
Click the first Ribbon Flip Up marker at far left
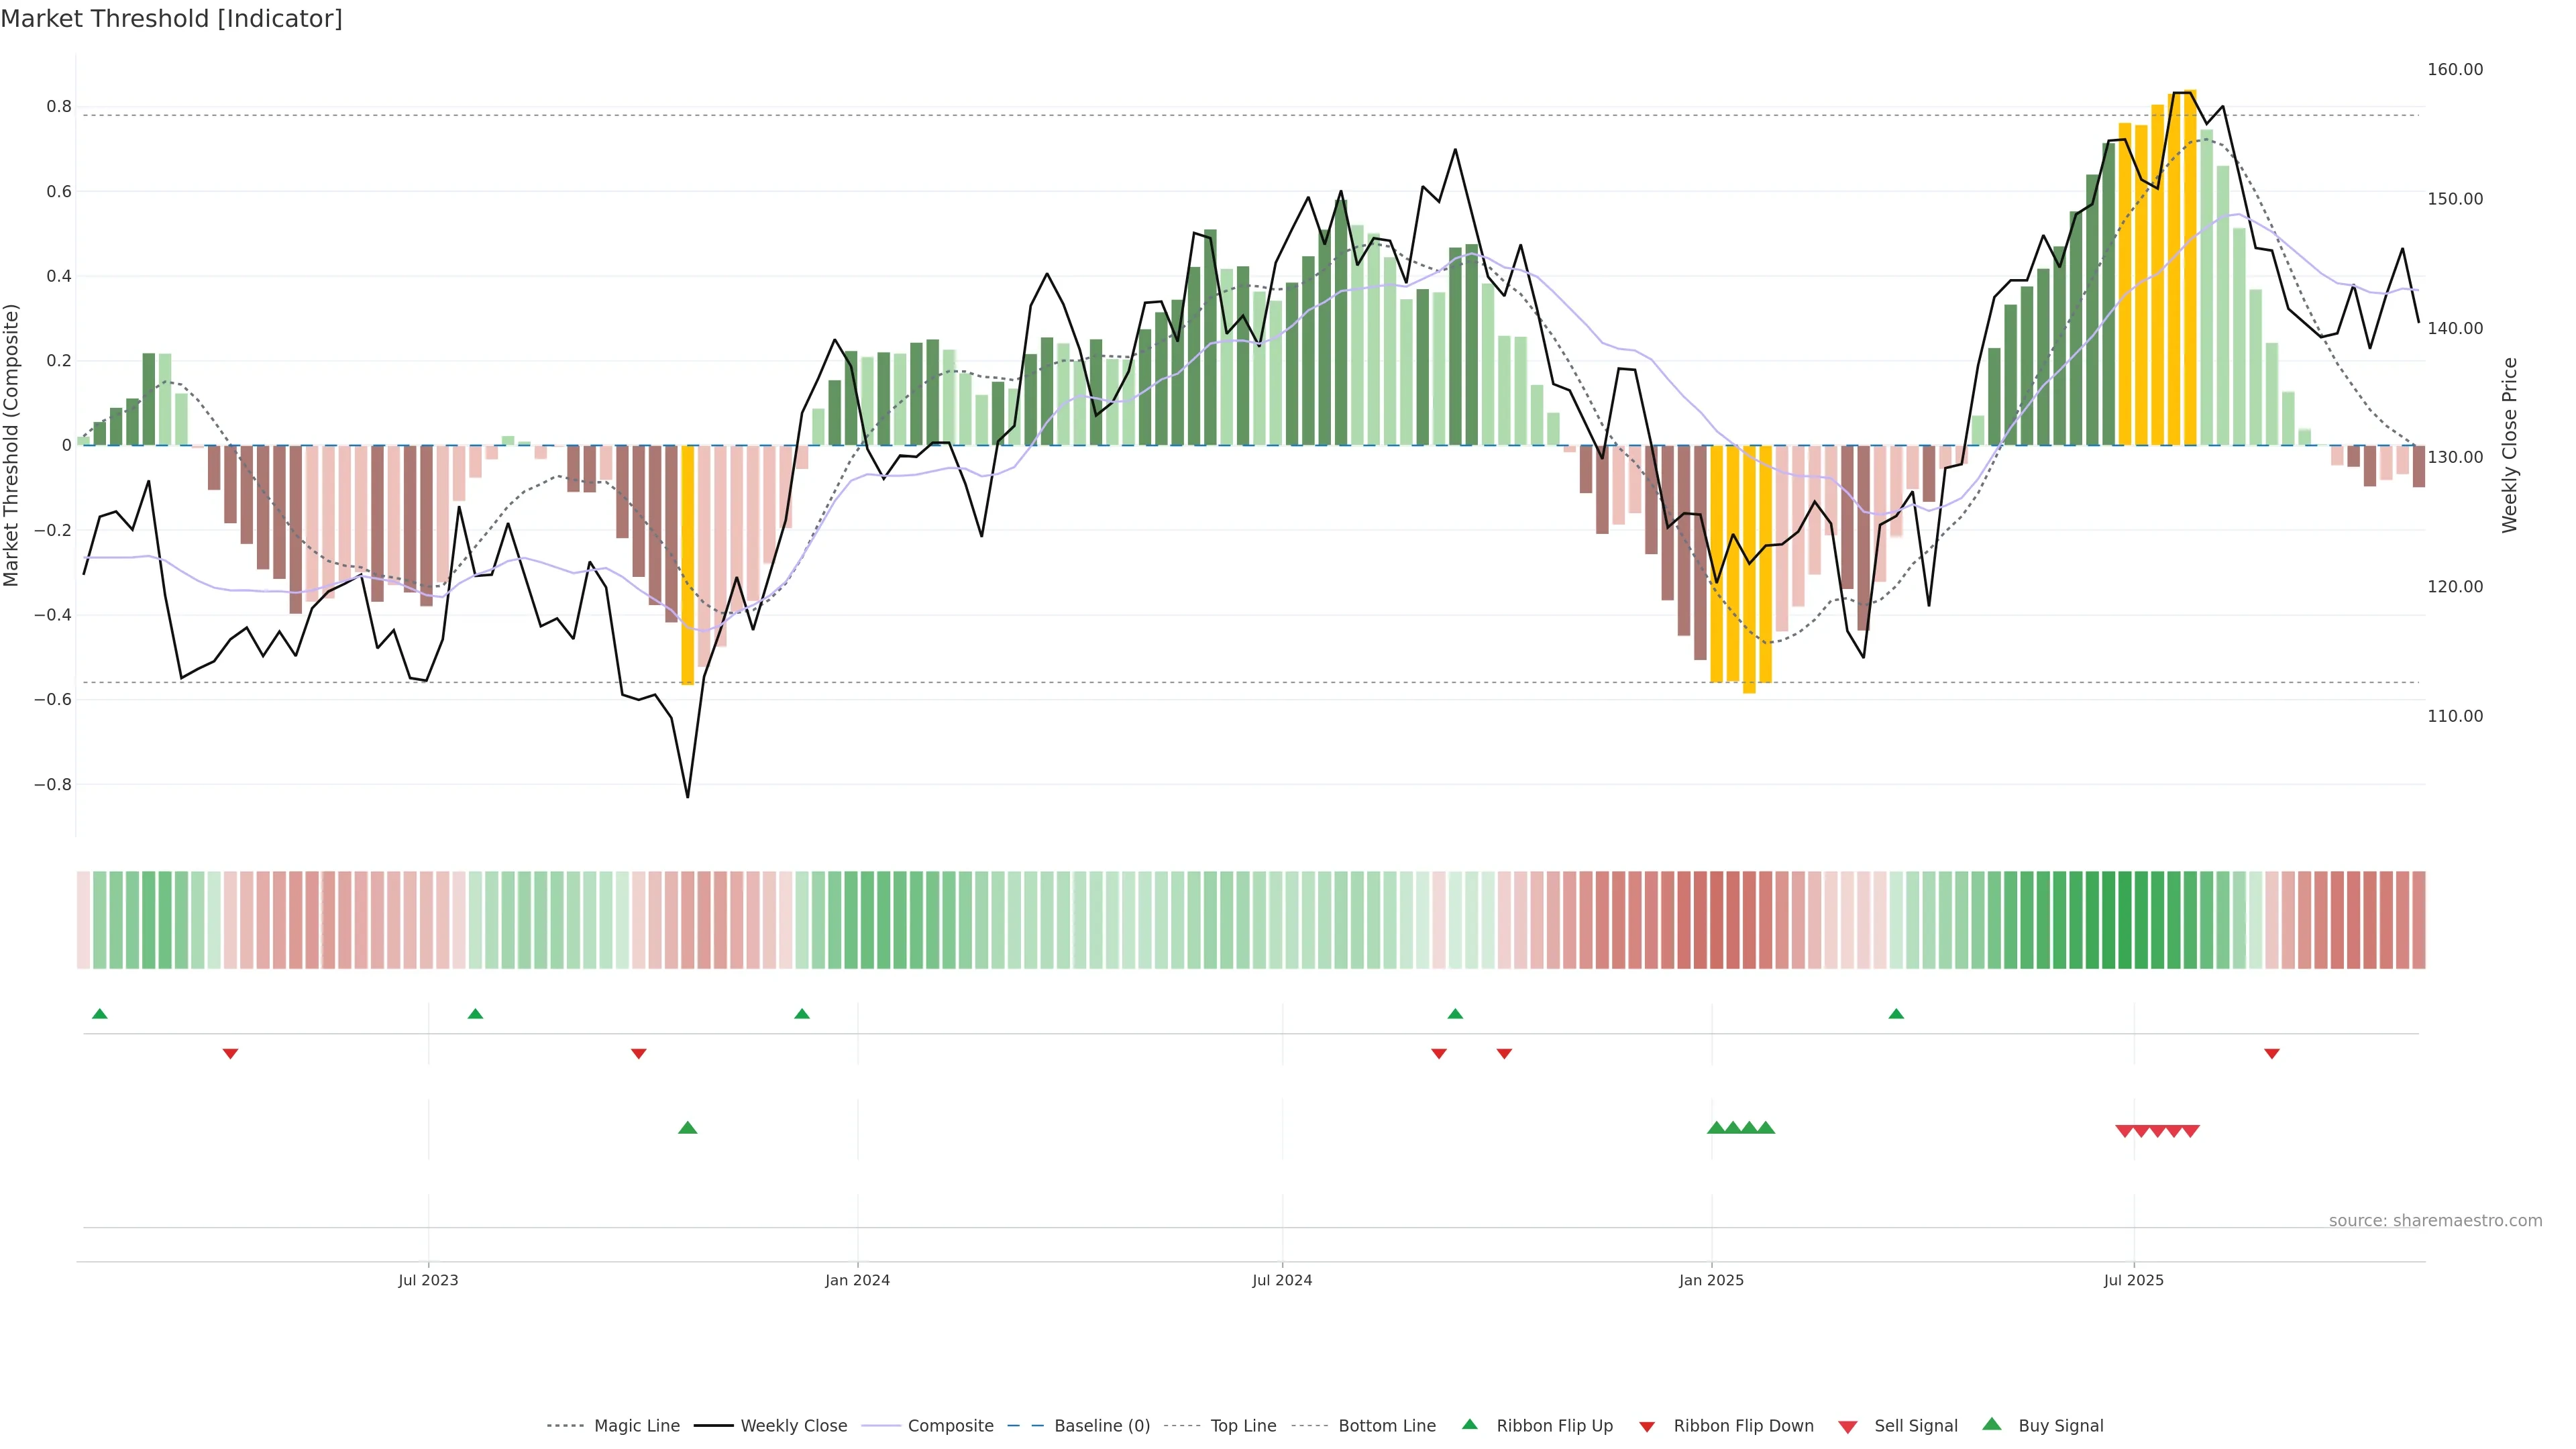click(99, 1014)
